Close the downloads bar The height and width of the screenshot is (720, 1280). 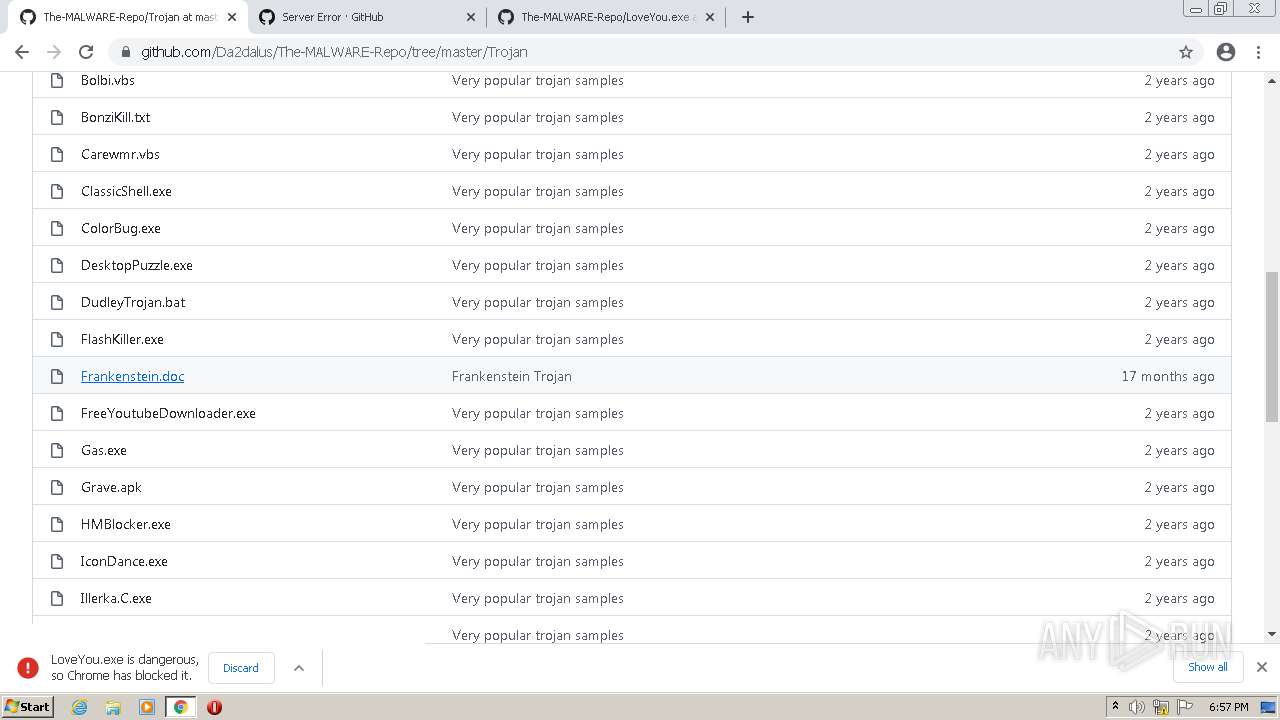[1262, 667]
